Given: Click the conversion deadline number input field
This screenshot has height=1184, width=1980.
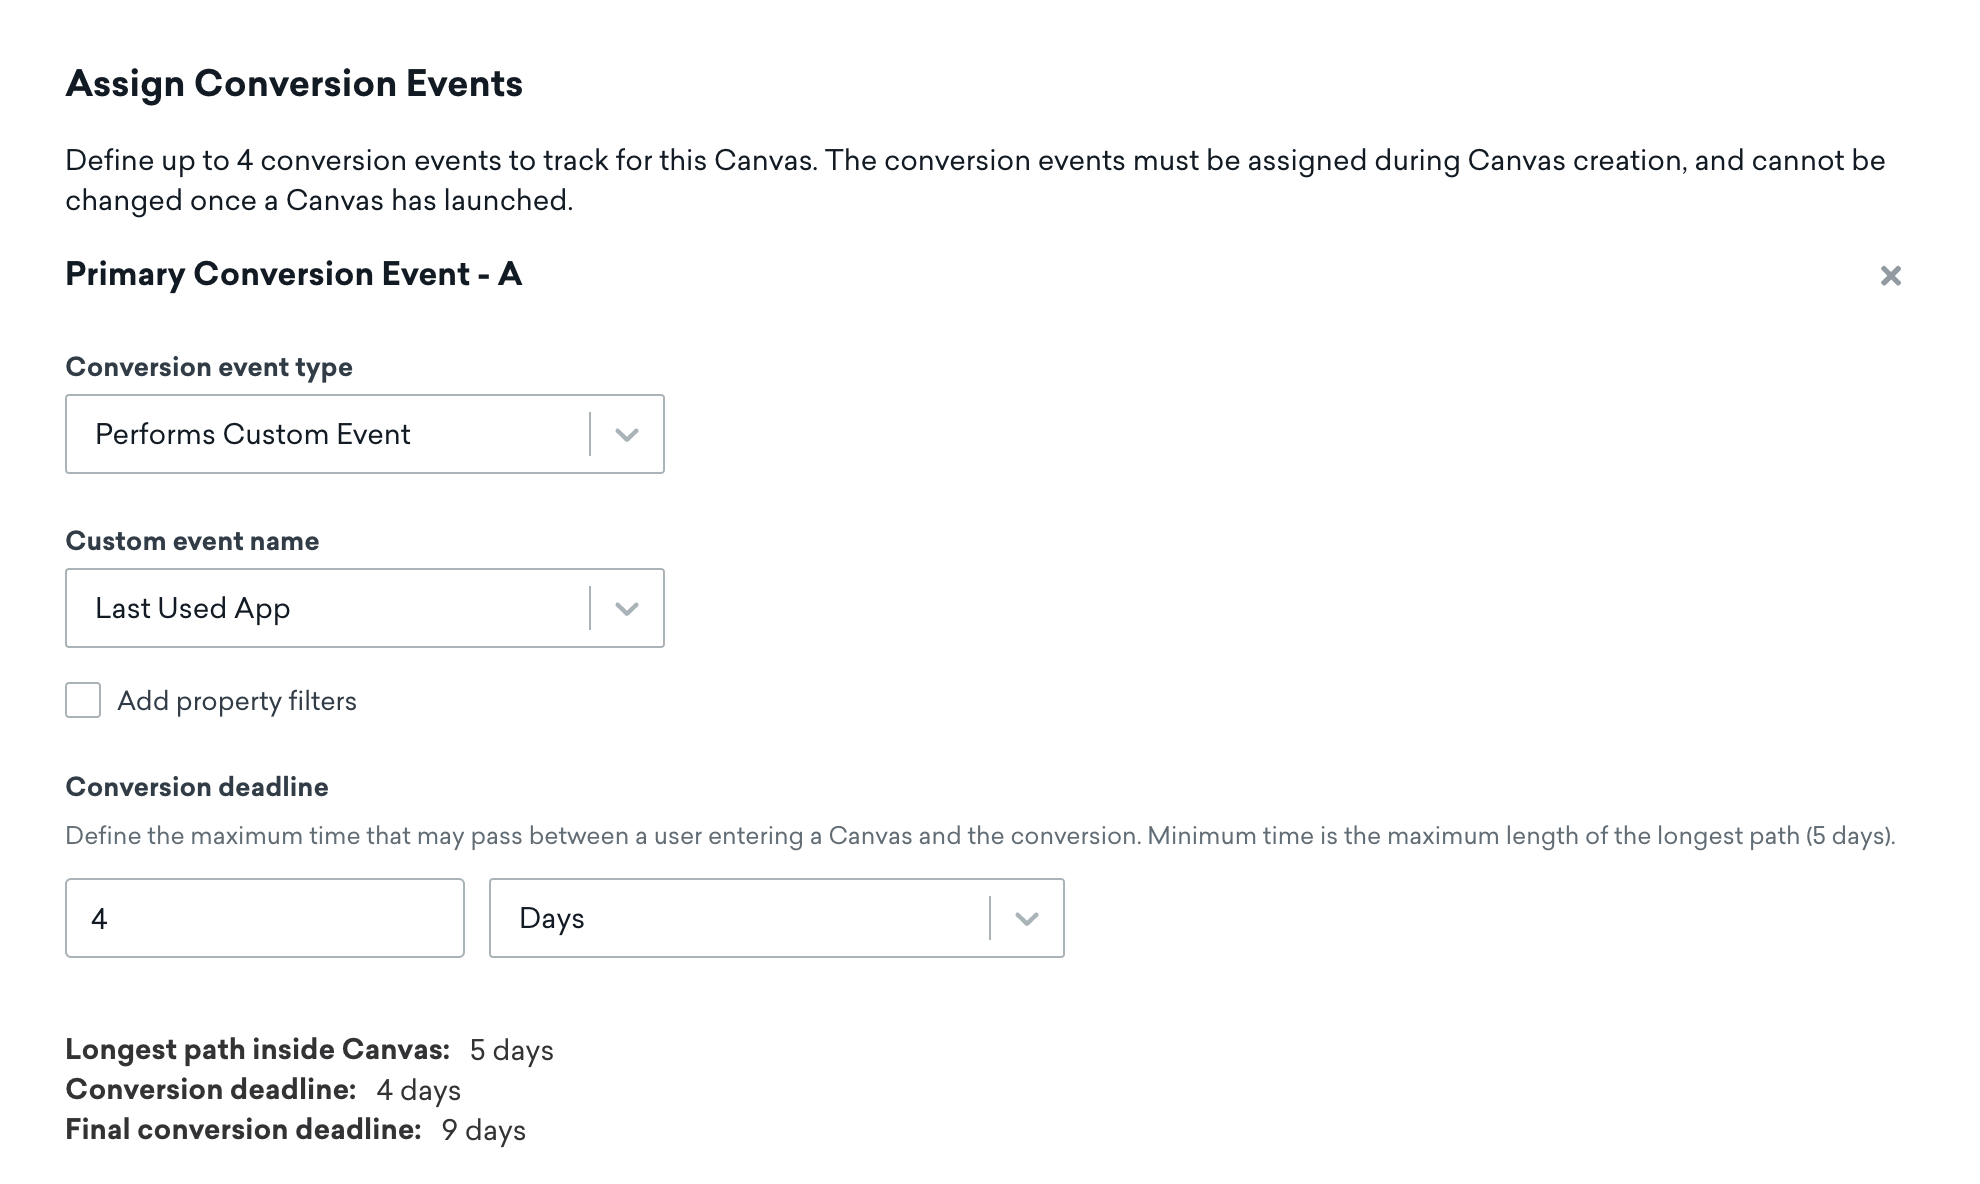Looking at the screenshot, I should click(x=264, y=918).
